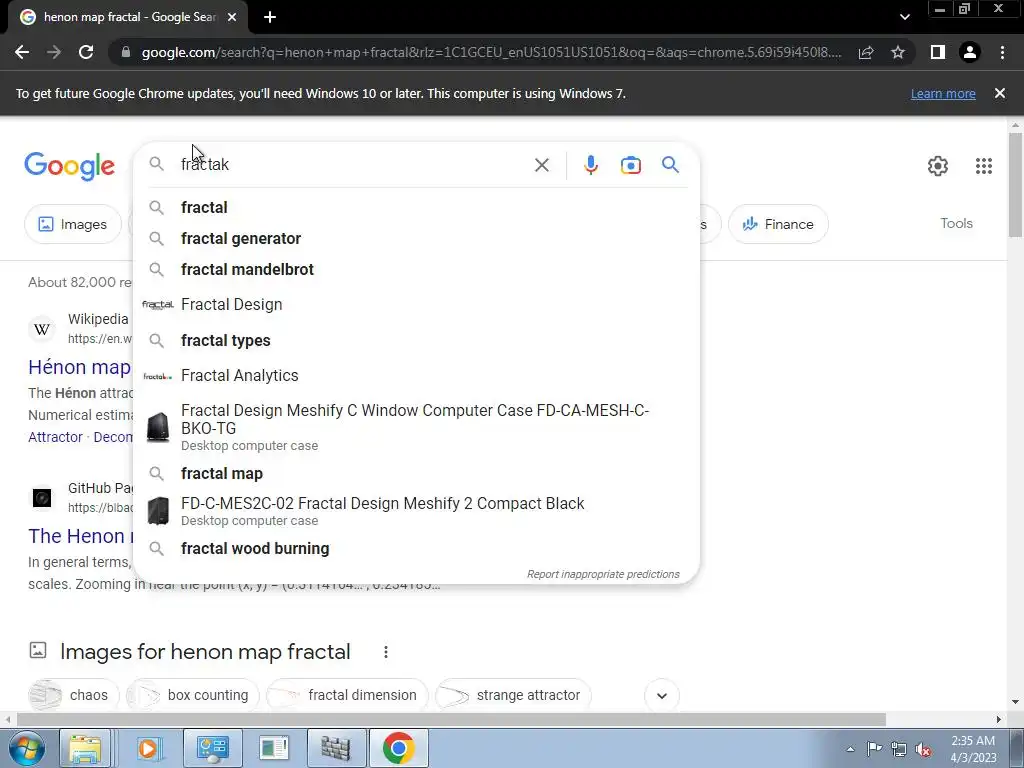Click the network tray icon
1024x768 pixels.
pyautogui.click(x=899, y=749)
